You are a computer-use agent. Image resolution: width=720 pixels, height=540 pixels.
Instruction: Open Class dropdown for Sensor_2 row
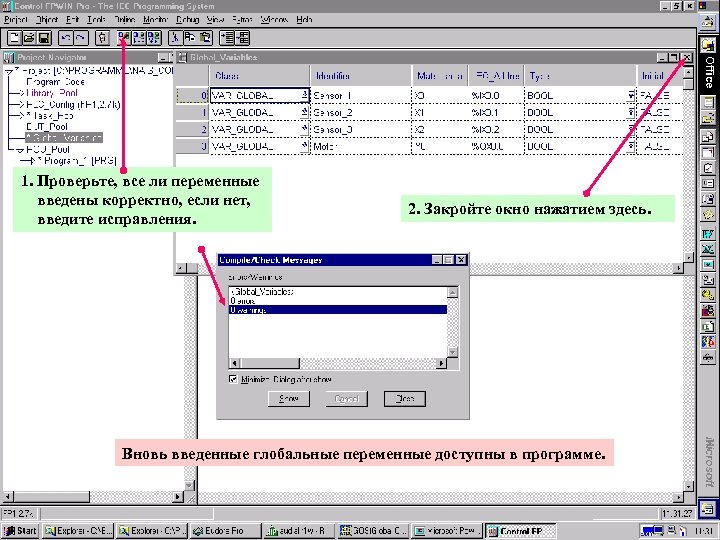[304, 112]
